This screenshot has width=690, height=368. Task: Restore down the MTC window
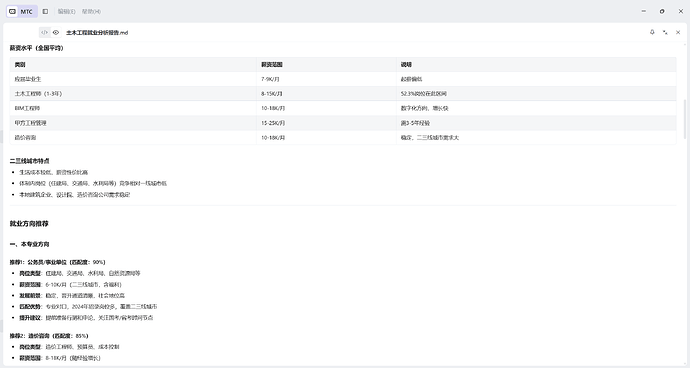click(662, 11)
